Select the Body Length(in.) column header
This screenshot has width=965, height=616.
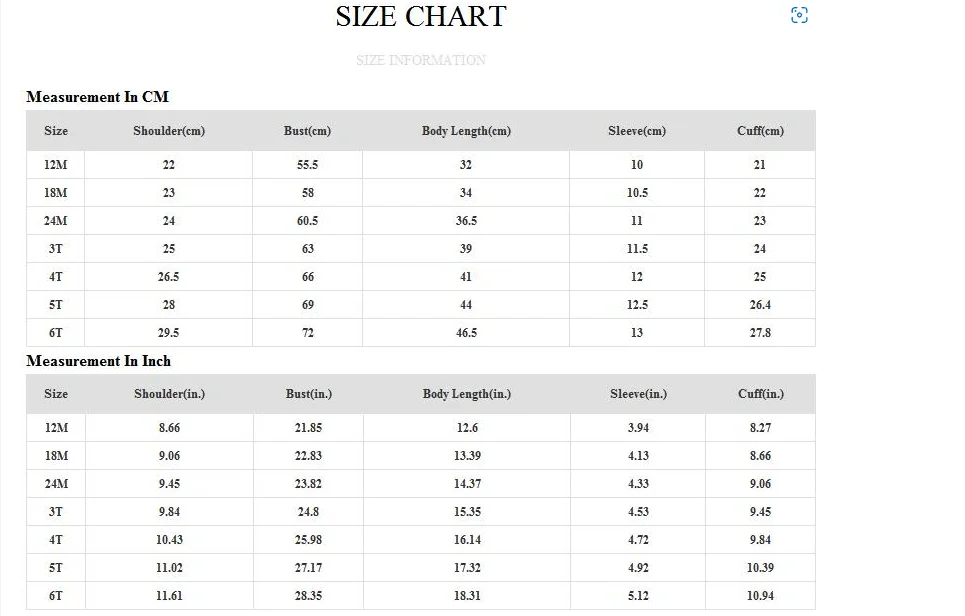coord(466,394)
